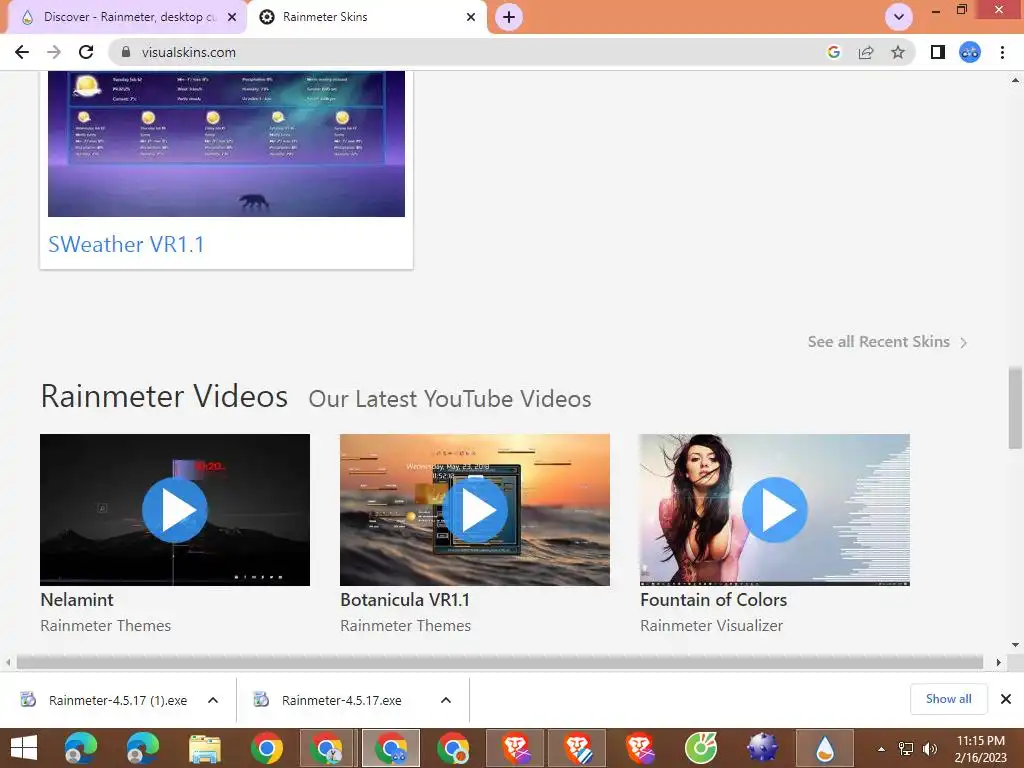Open File Explorer from the taskbar

[x=204, y=748]
